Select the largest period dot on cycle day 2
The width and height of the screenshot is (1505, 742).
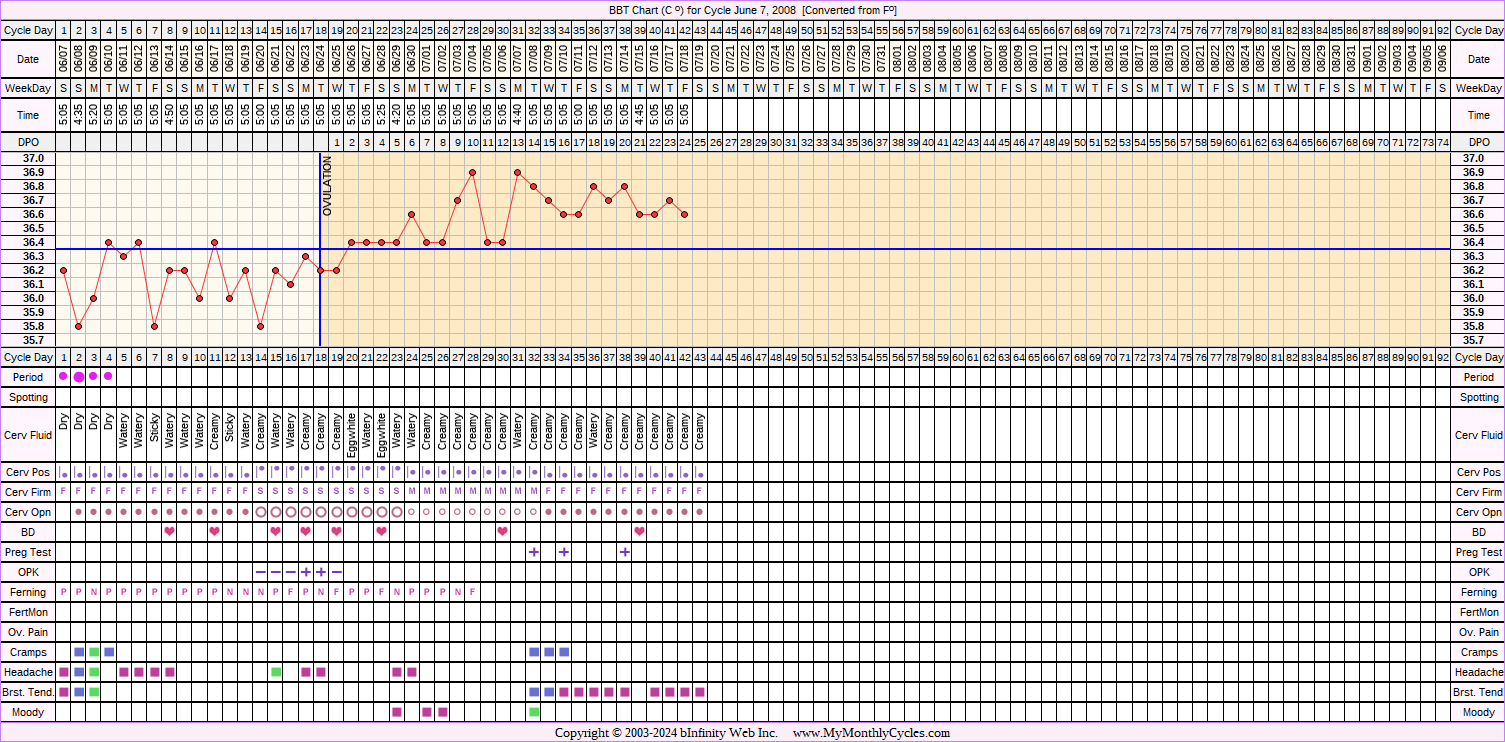[x=79, y=377]
